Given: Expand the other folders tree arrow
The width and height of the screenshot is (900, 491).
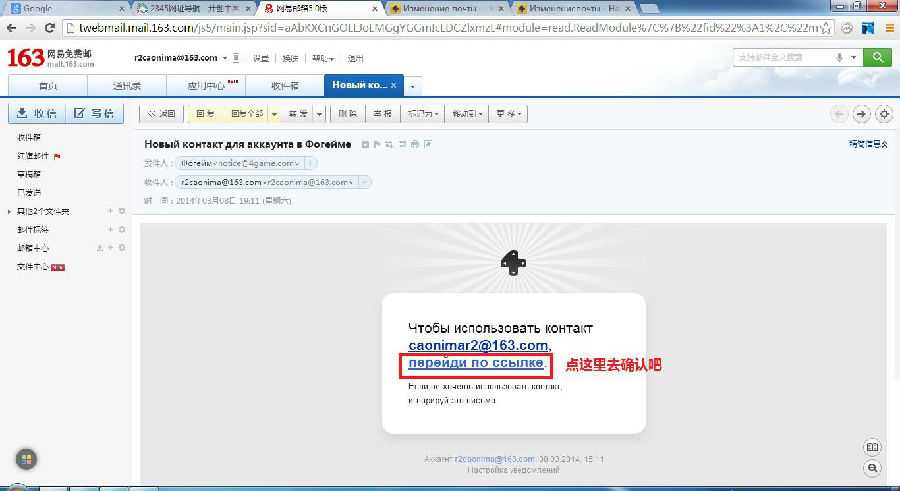Looking at the screenshot, I should click(x=9, y=211).
